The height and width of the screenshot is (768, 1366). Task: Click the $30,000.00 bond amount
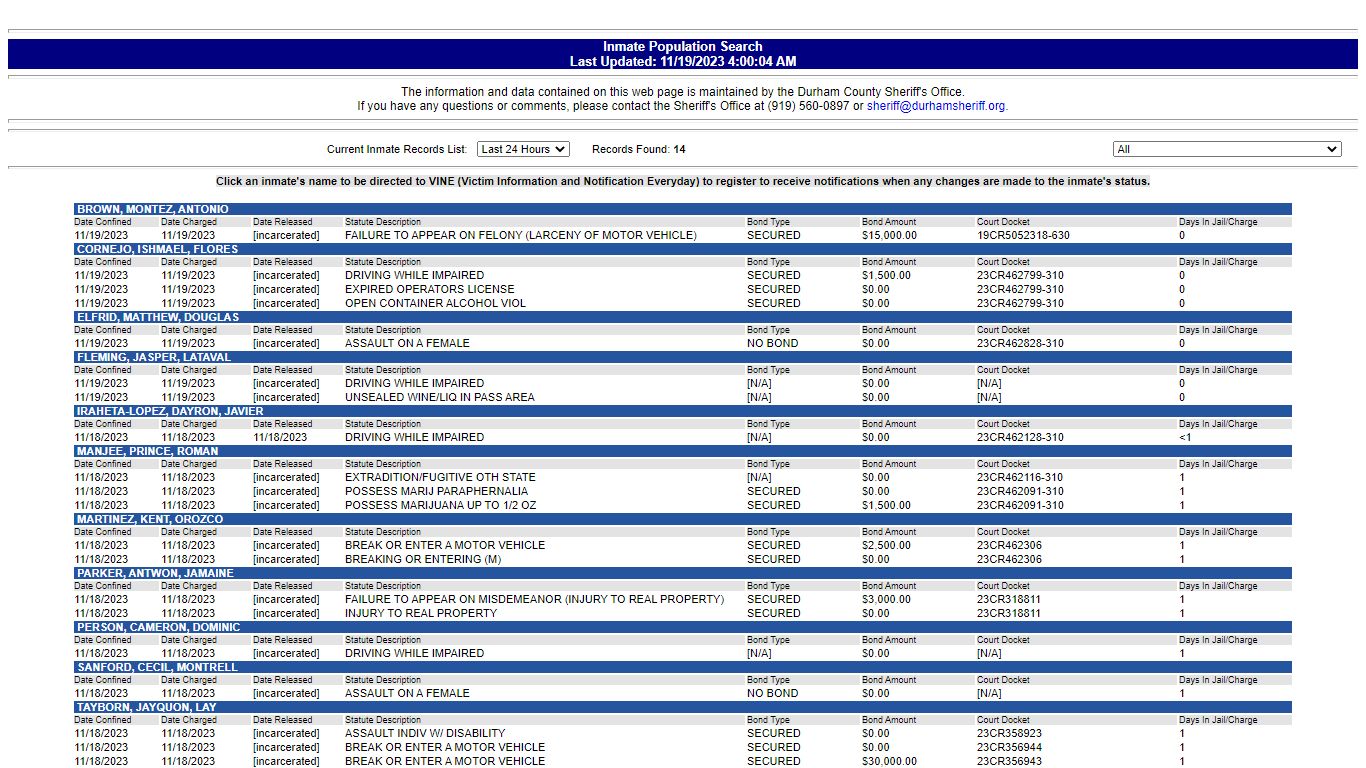[889, 761]
